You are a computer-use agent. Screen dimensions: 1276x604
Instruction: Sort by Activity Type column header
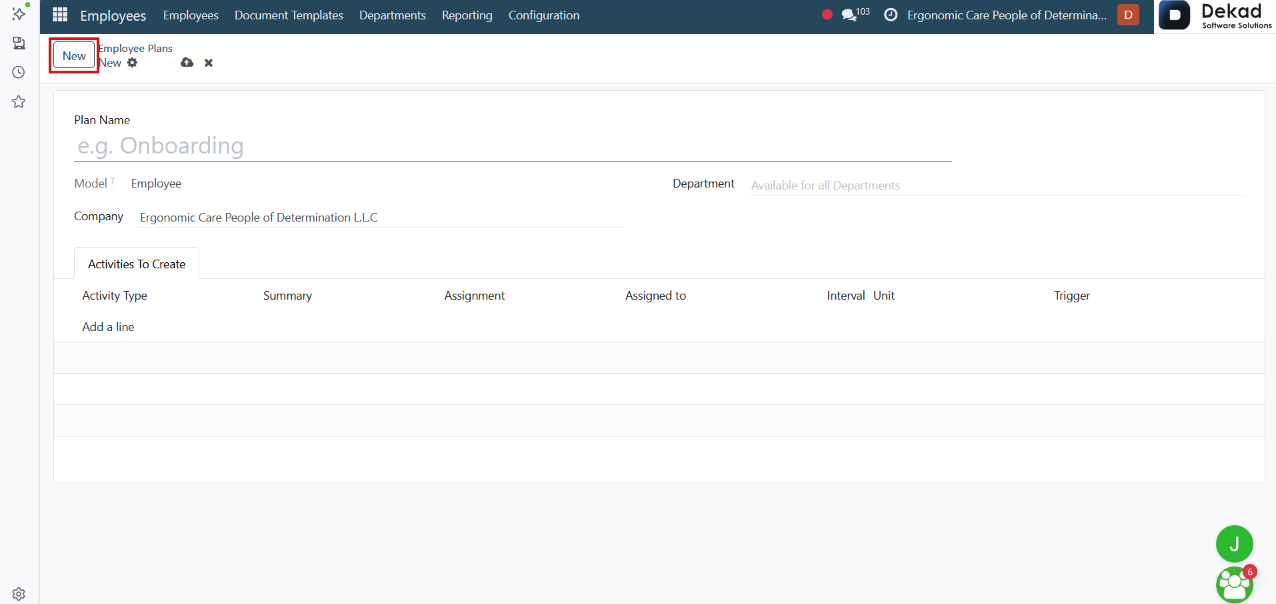point(115,296)
